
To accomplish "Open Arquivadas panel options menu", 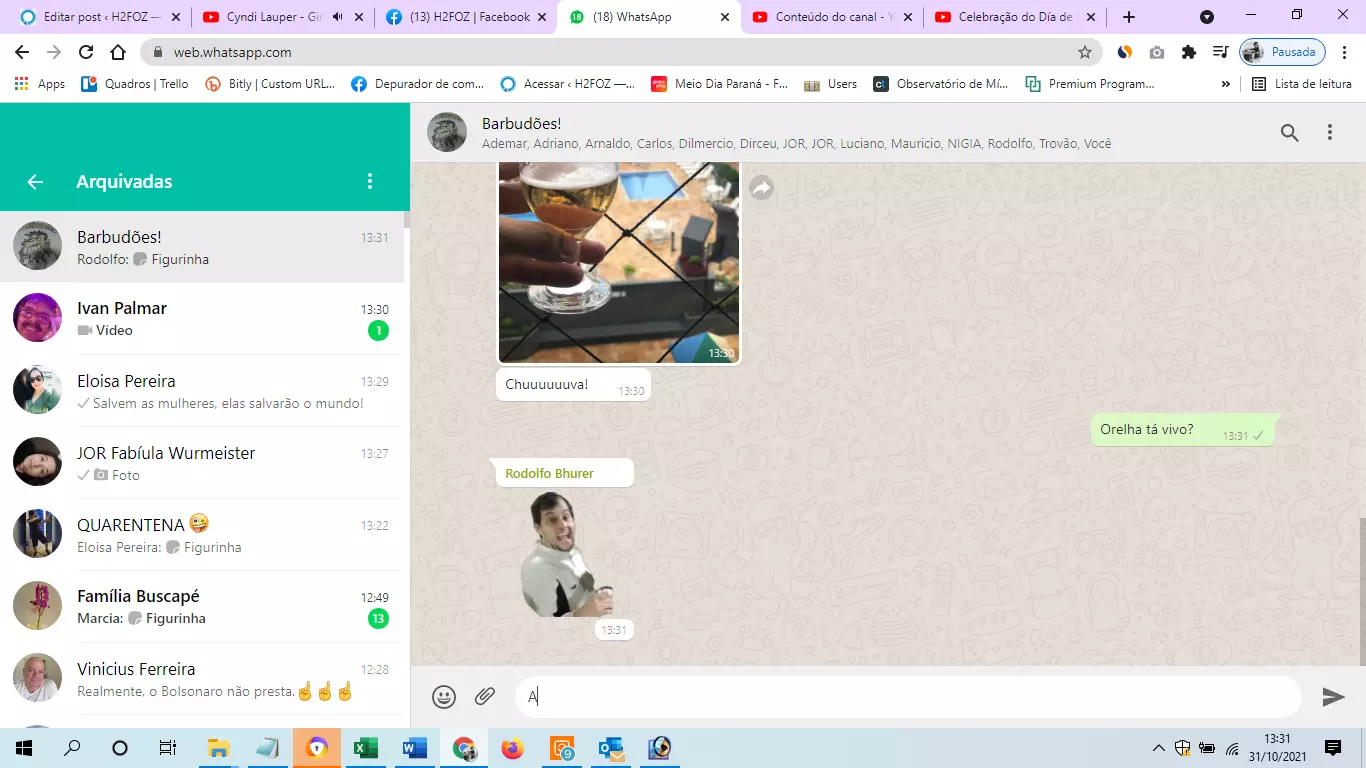I will coord(370,181).
